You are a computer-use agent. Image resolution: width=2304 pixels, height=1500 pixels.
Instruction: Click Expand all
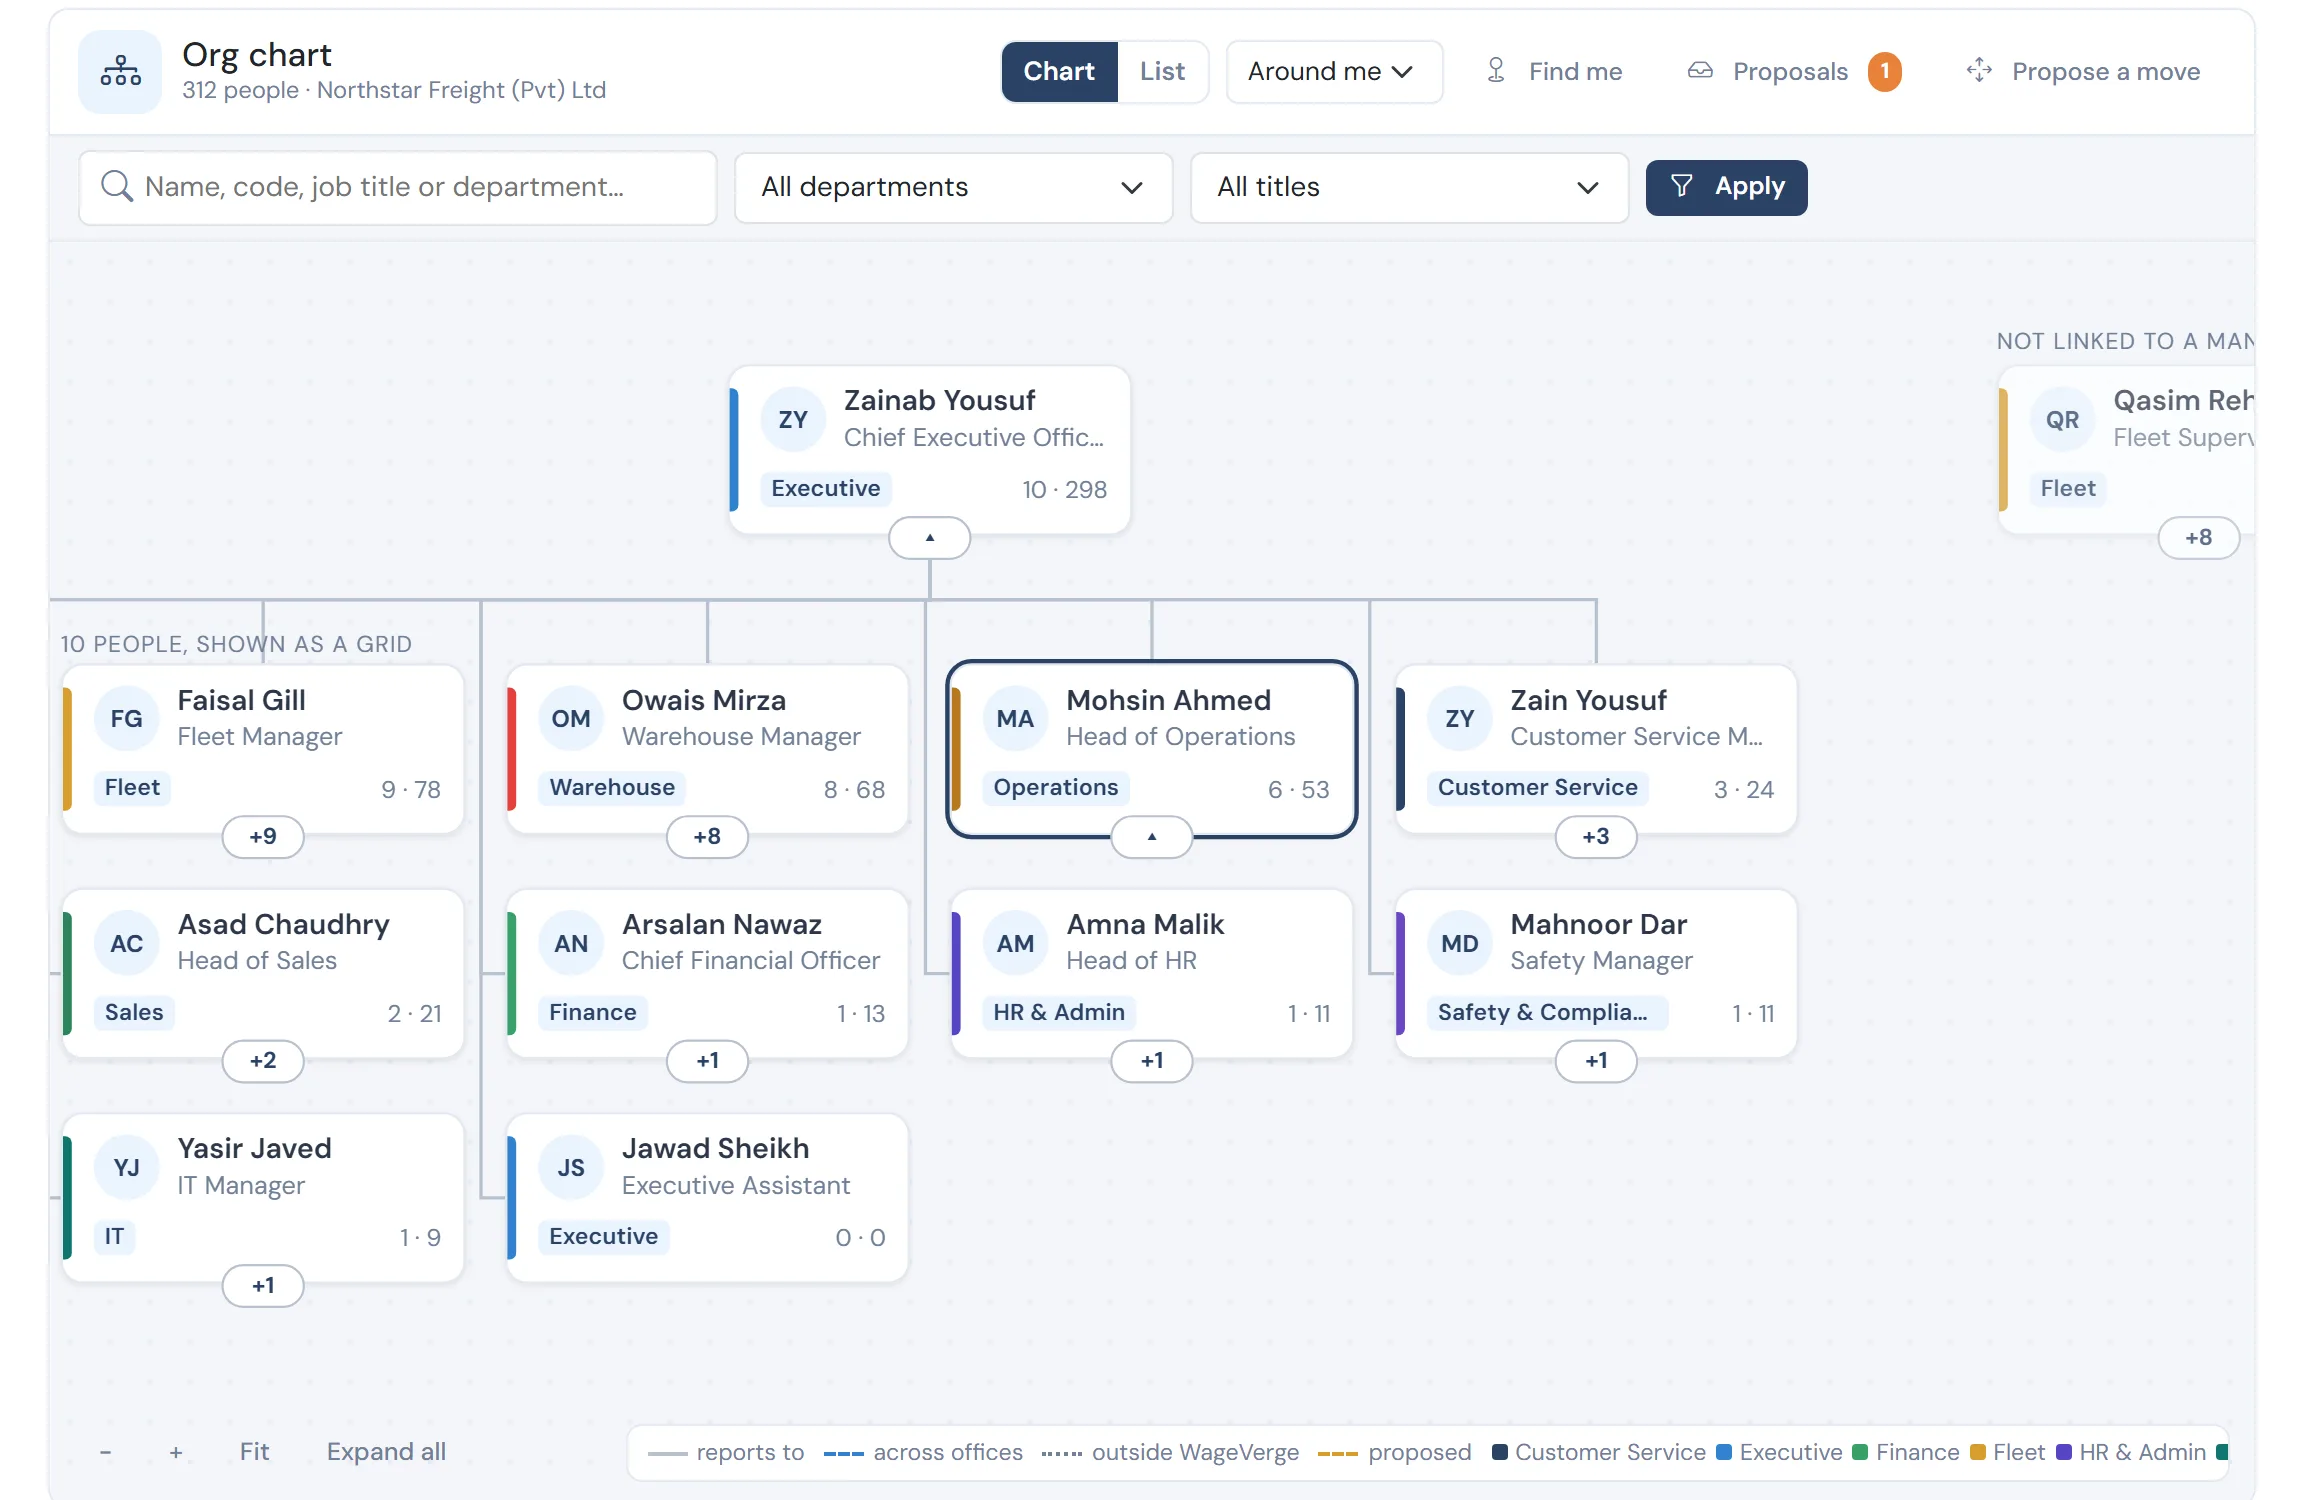pos(386,1451)
